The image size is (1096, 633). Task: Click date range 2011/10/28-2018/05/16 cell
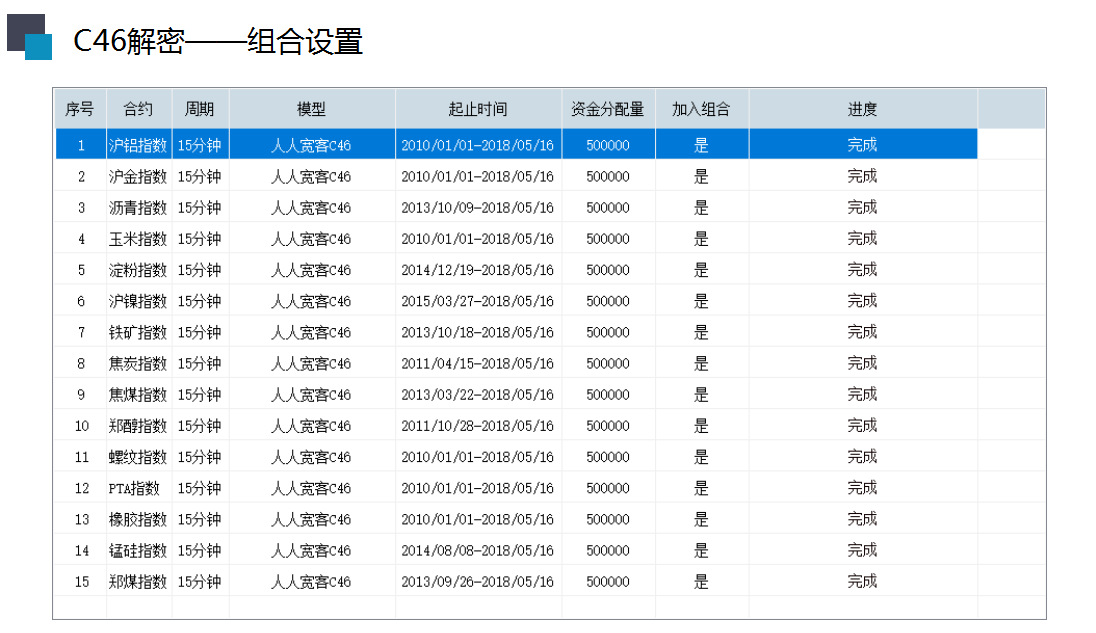478,425
